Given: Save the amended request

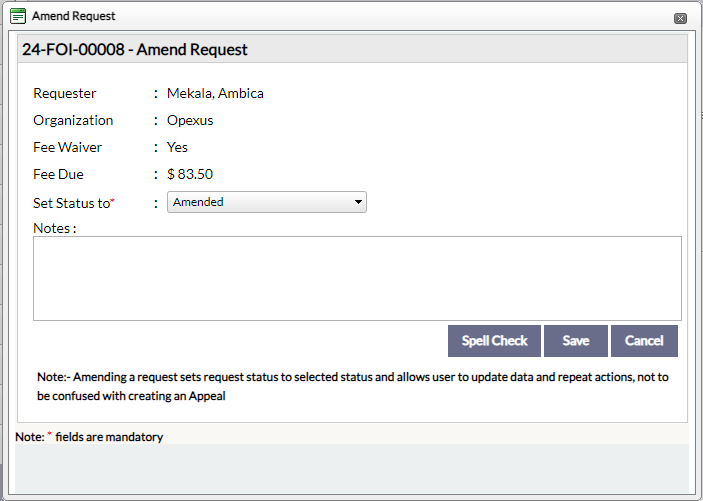Looking at the screenshot, I should click(x=576, y=341).
